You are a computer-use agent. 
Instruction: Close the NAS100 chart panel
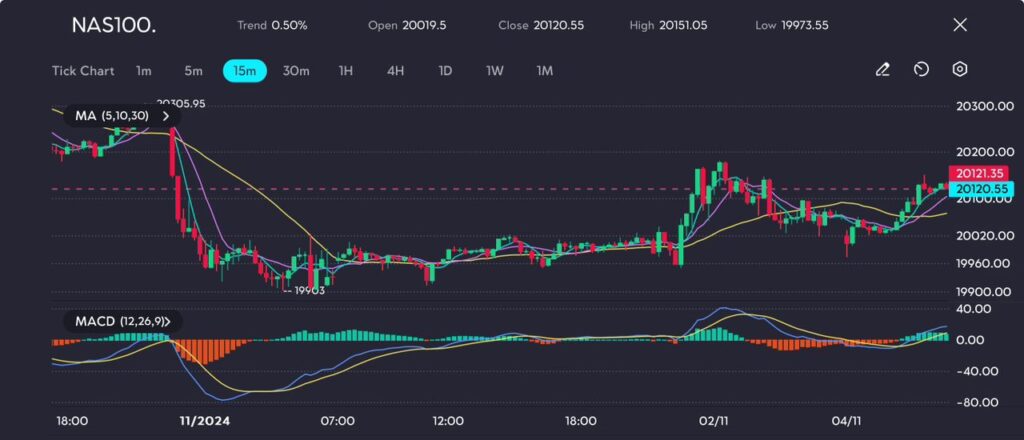960,25
